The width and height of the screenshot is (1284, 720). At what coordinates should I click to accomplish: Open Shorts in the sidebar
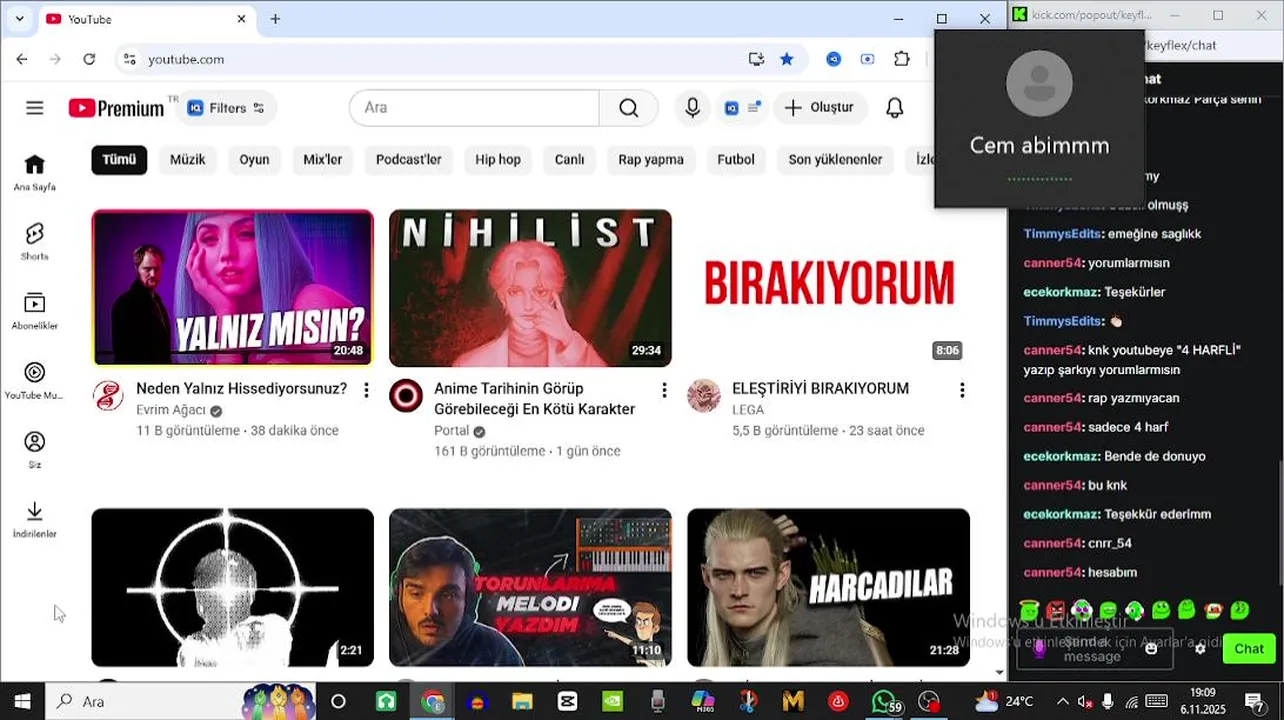click(35, 241)
